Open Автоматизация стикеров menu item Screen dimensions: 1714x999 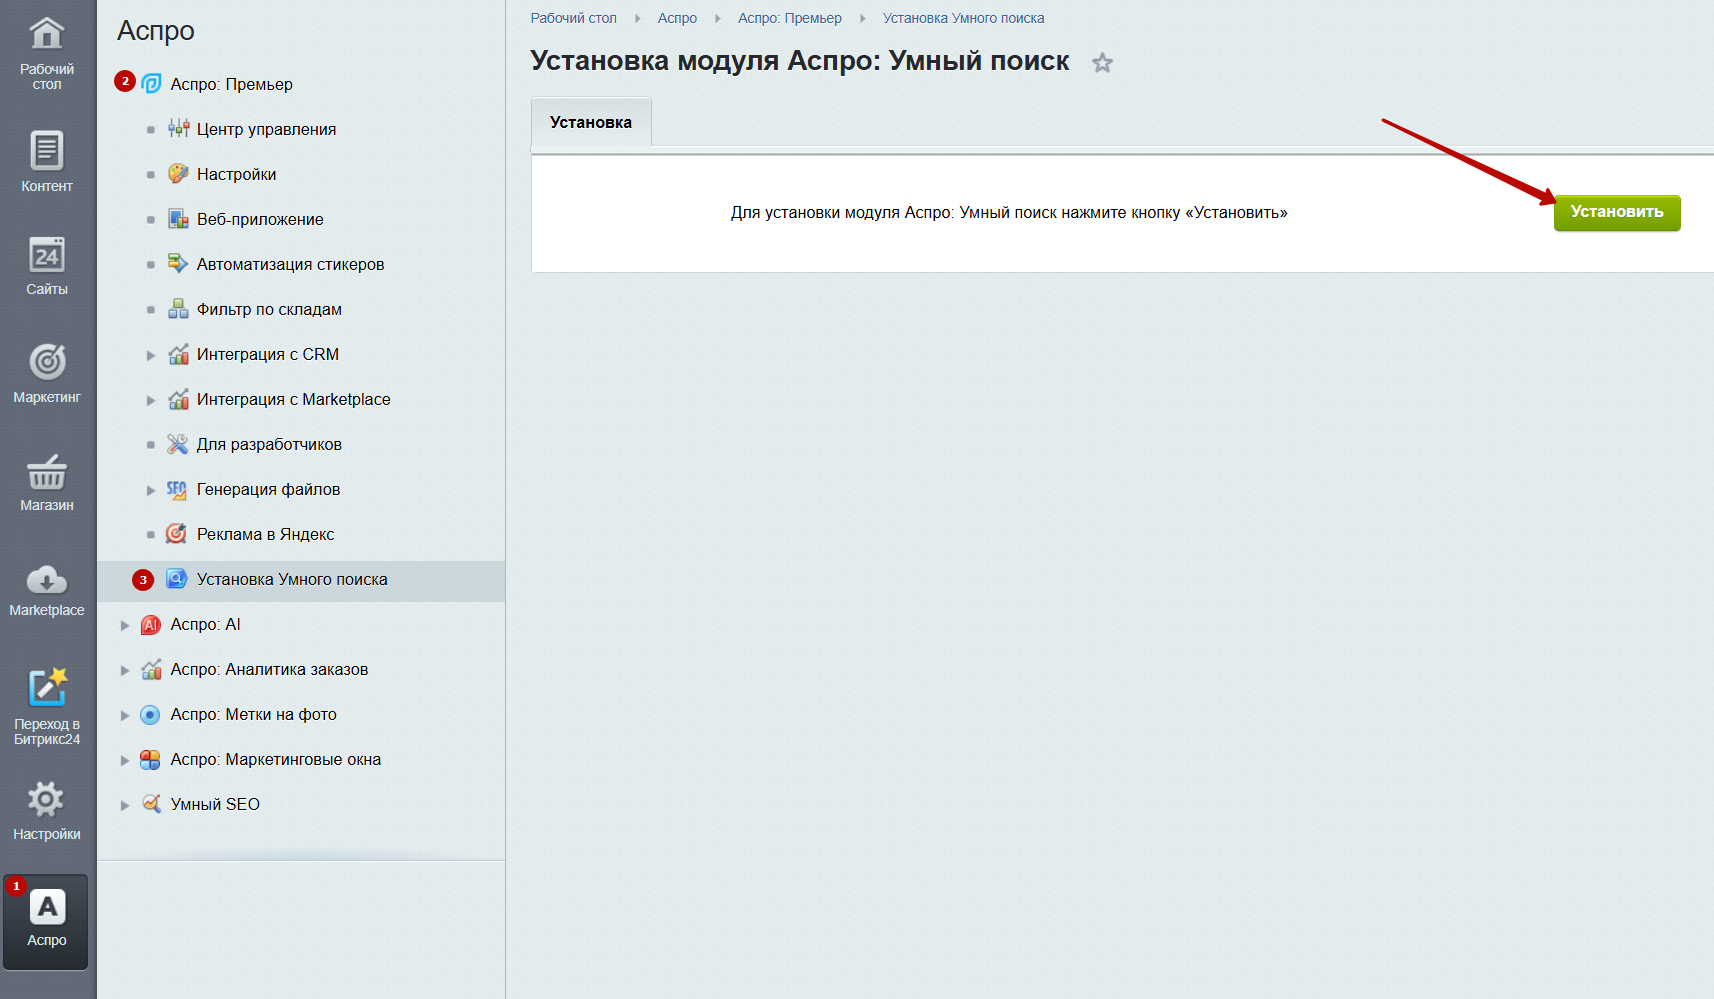point(290,264)
